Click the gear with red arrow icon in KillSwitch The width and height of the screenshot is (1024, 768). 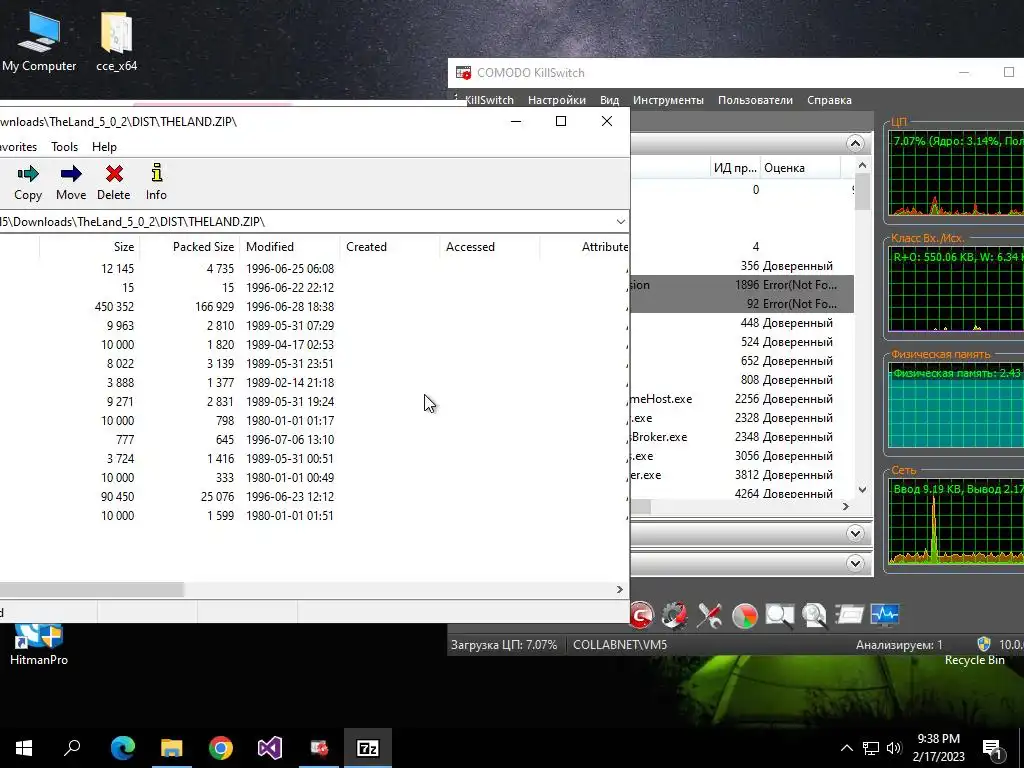[674, 615]
